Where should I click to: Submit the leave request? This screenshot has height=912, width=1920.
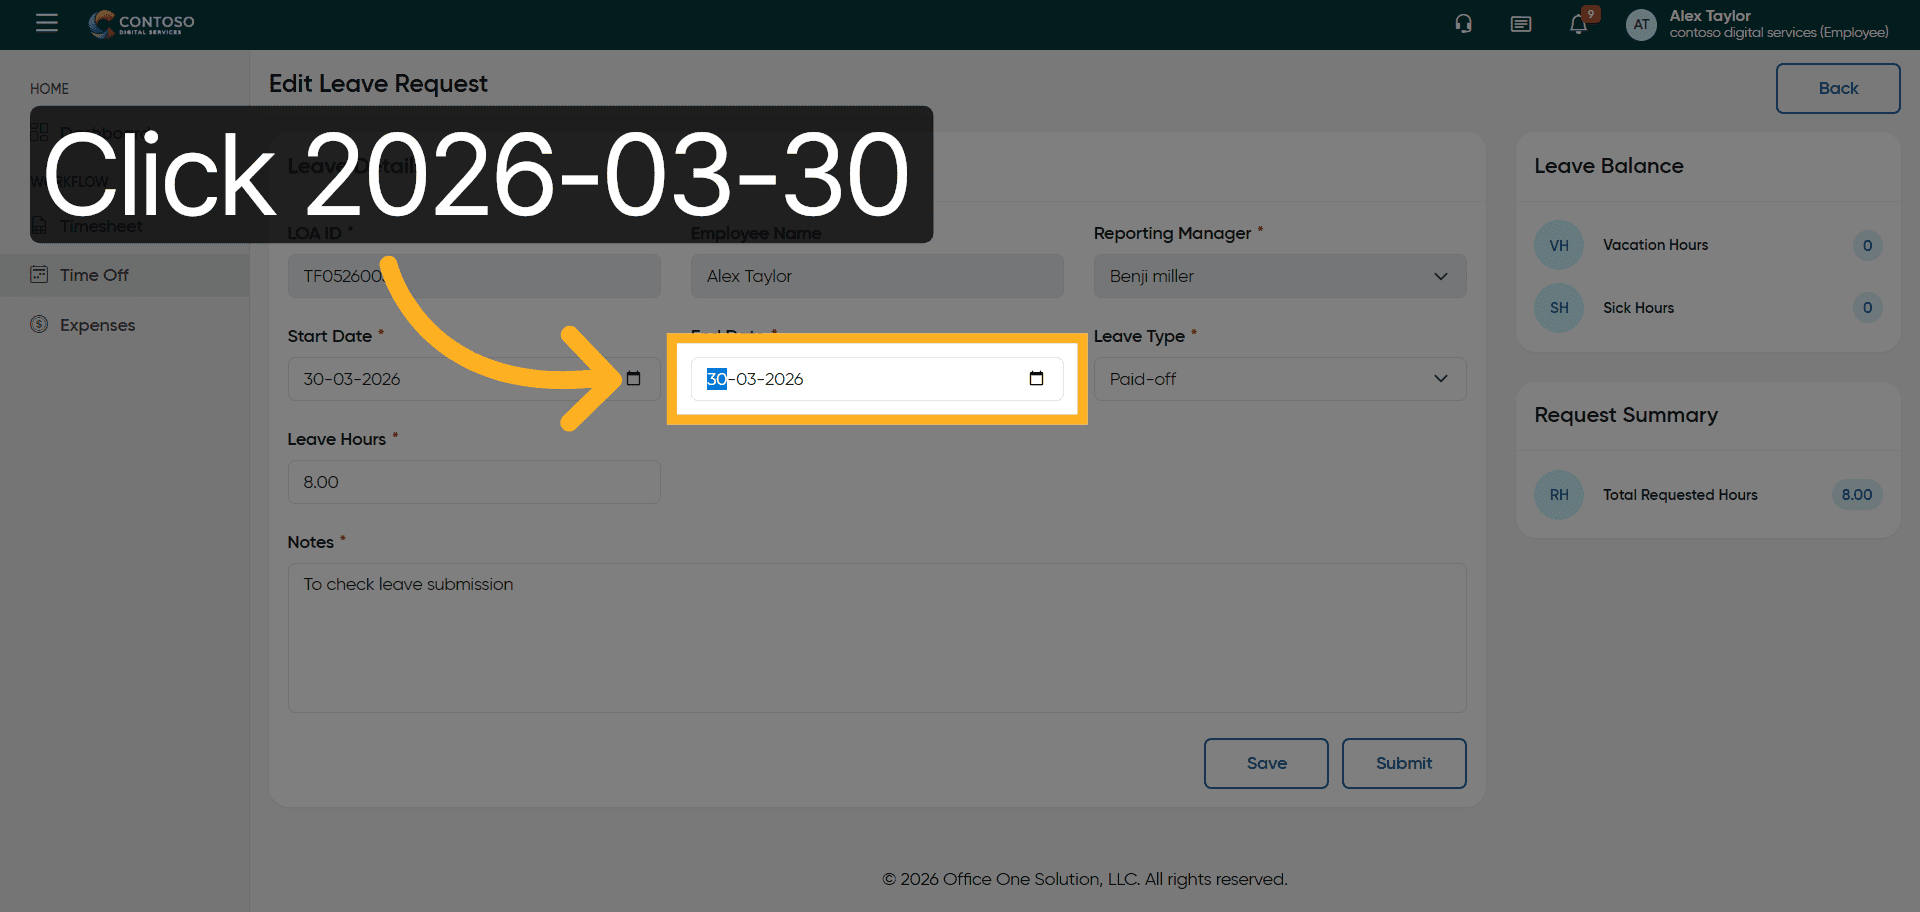[1403, 763]
